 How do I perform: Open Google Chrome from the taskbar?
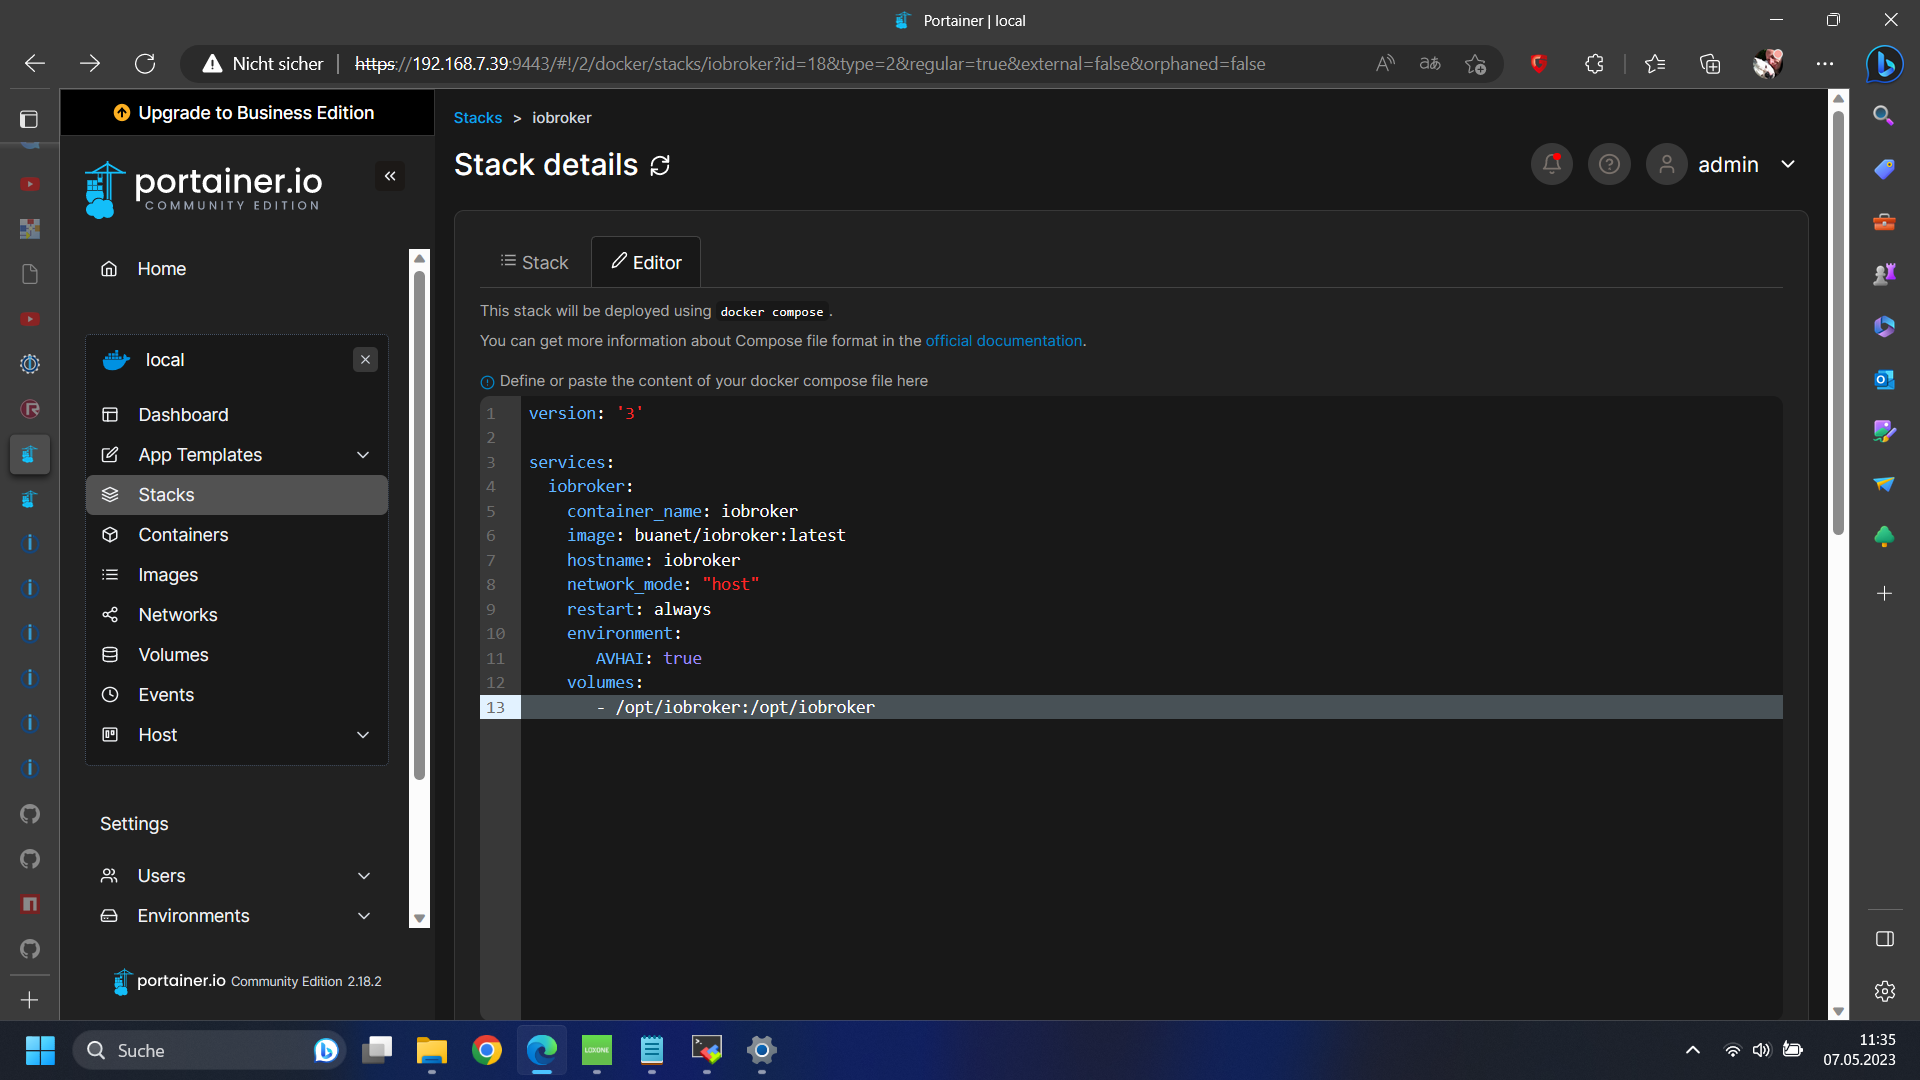pyautogui.click(x=487, y=1050)
